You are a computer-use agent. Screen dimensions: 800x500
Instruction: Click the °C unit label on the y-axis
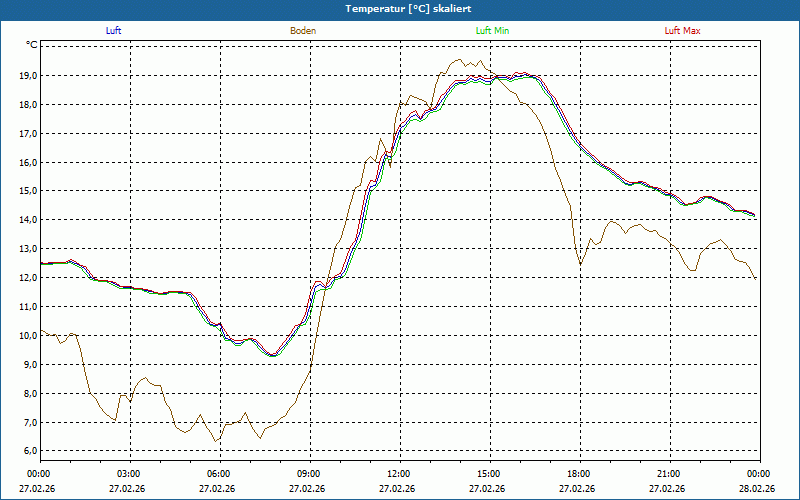pos(32,45)
